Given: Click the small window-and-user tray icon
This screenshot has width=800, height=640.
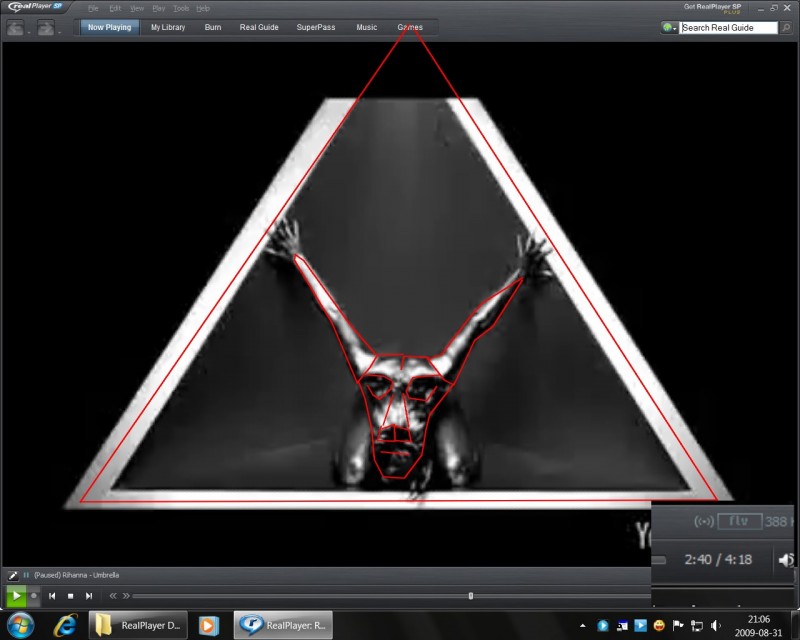Looking at the screenshot, I should point(622,626).
